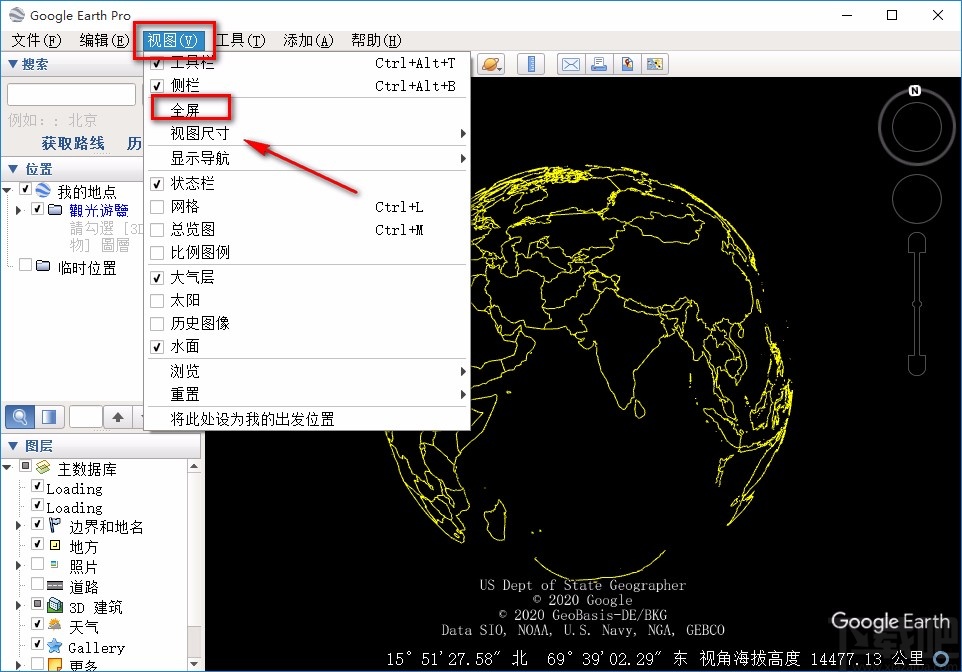The width and height of the screenshot is (962, 672).
Task: Enable the 历史图像 historical imagery option
Action: (157, 323)
